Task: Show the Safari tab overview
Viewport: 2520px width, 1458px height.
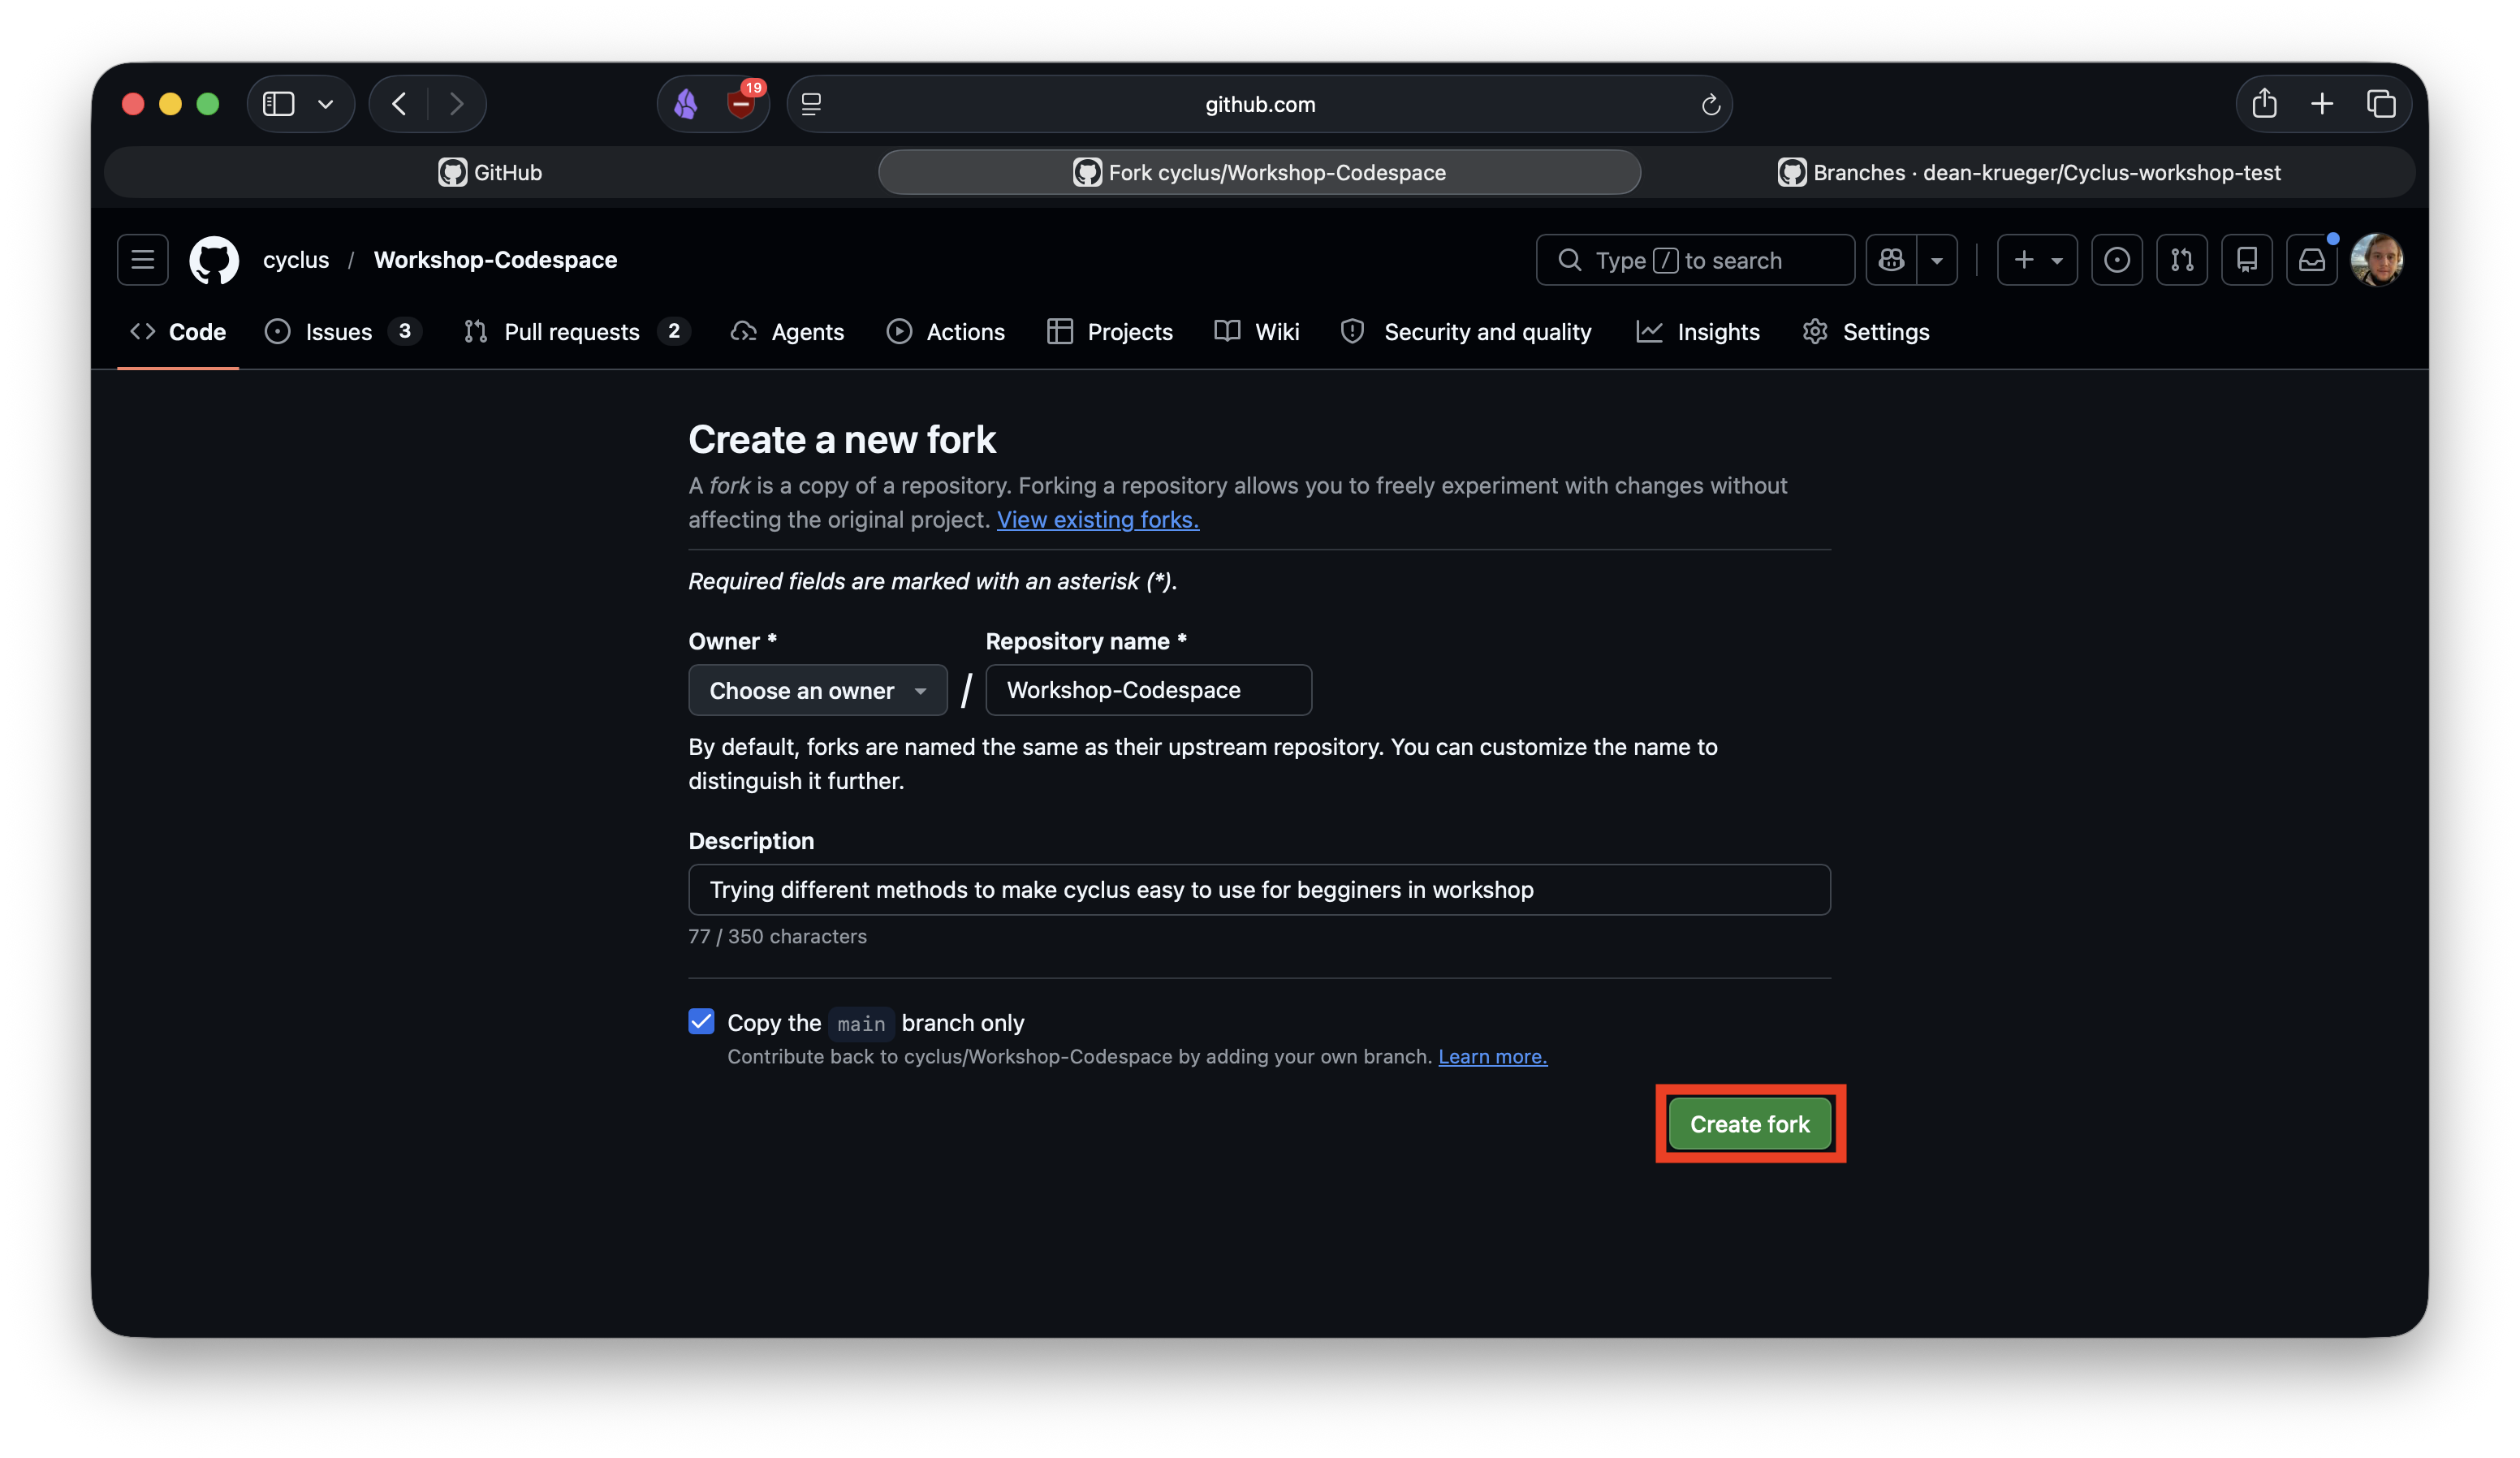Action: click(2380, 104)
